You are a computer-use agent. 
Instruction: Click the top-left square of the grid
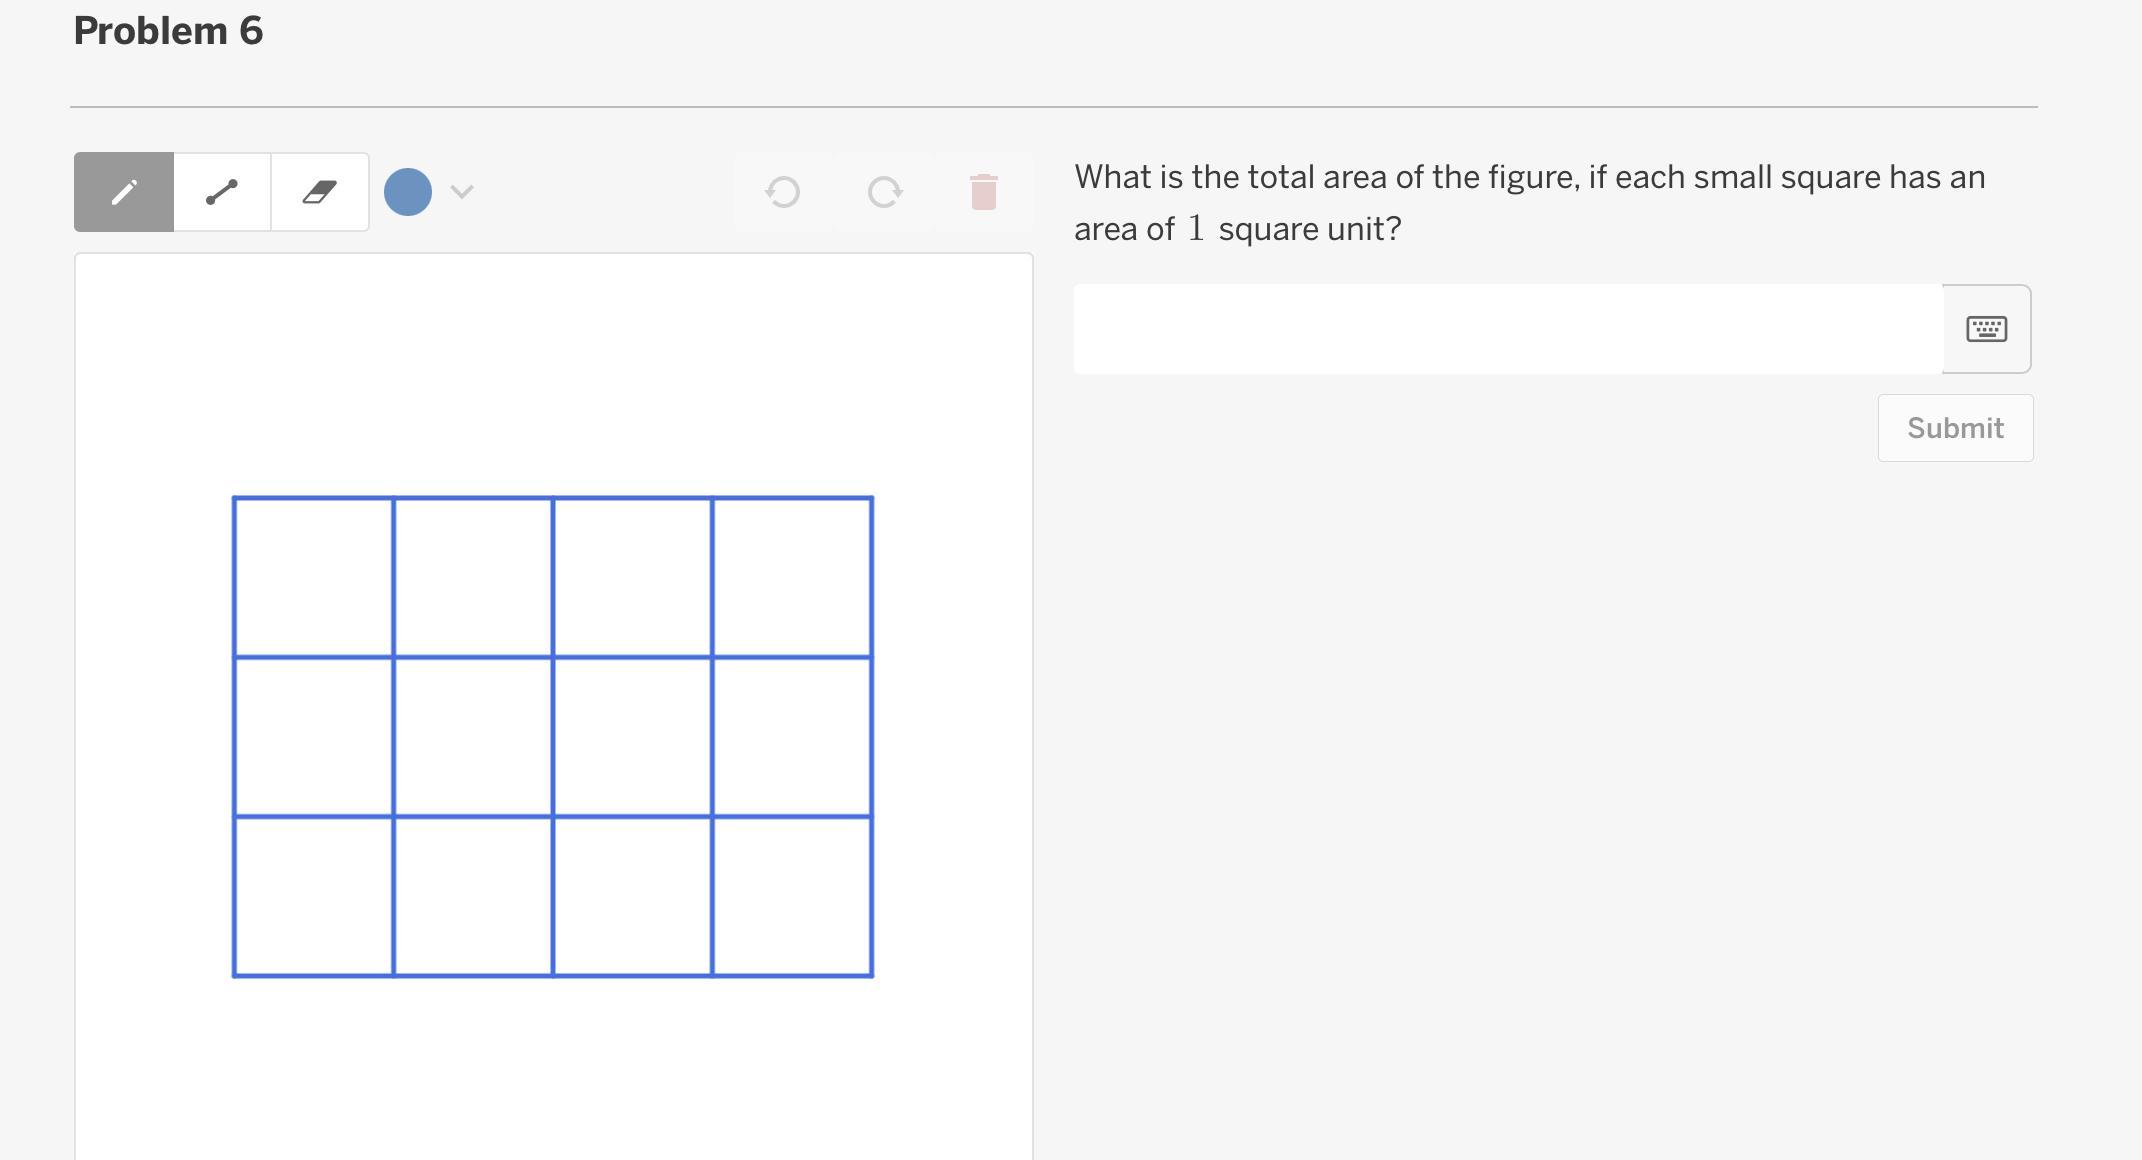point(314,577)
